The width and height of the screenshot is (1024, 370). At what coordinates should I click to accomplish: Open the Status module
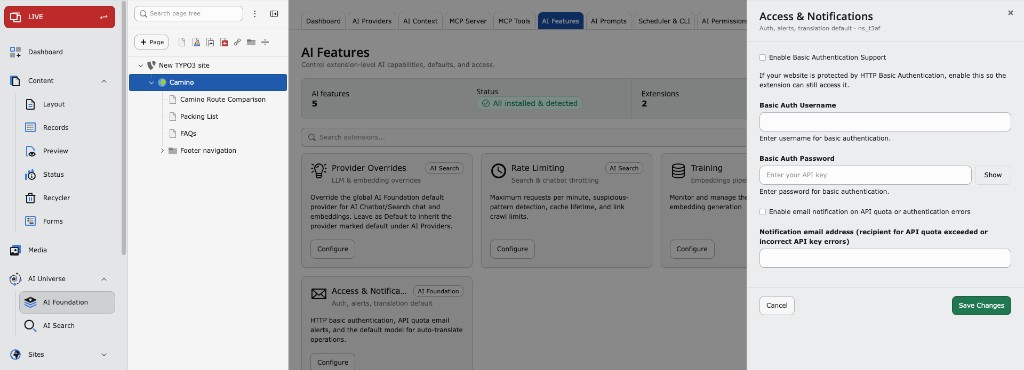pyautogui.click(x=54, y=175)
